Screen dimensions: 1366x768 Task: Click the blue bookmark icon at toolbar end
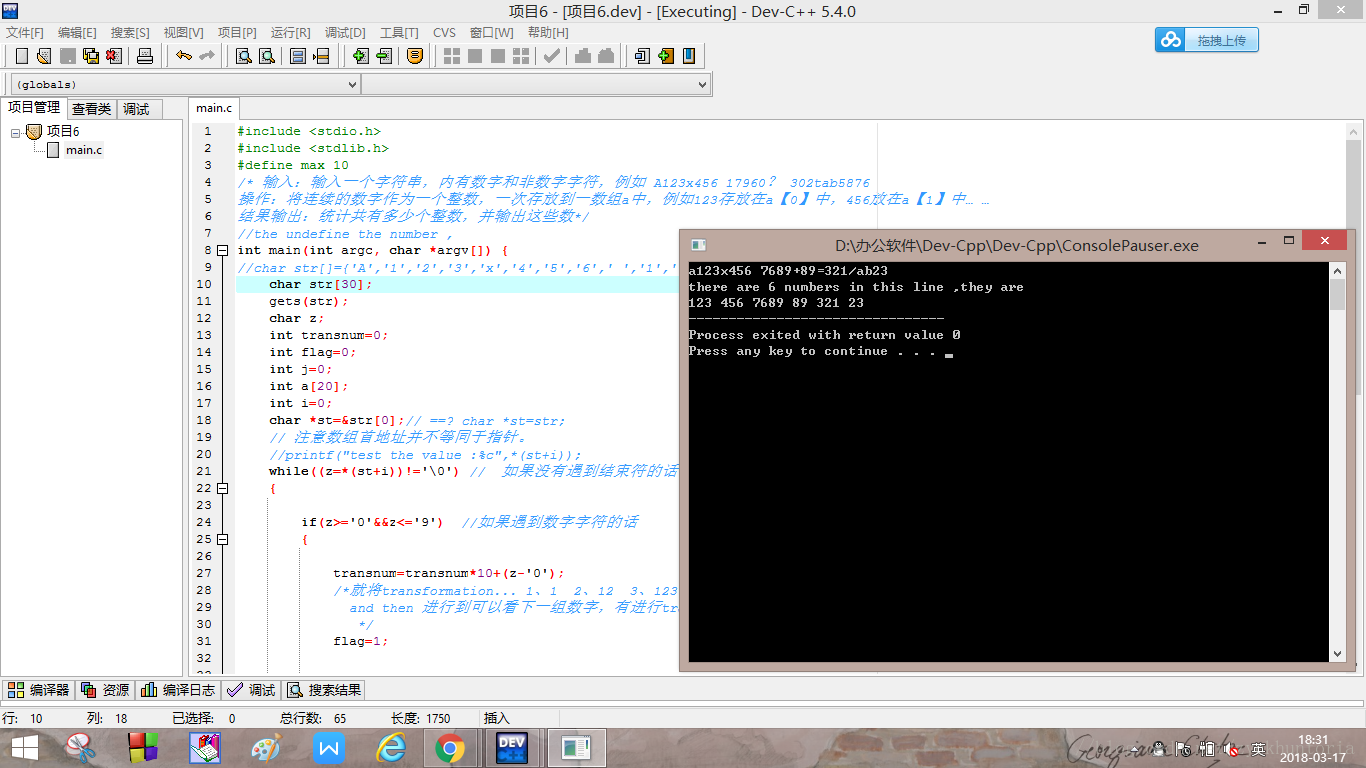689,56
